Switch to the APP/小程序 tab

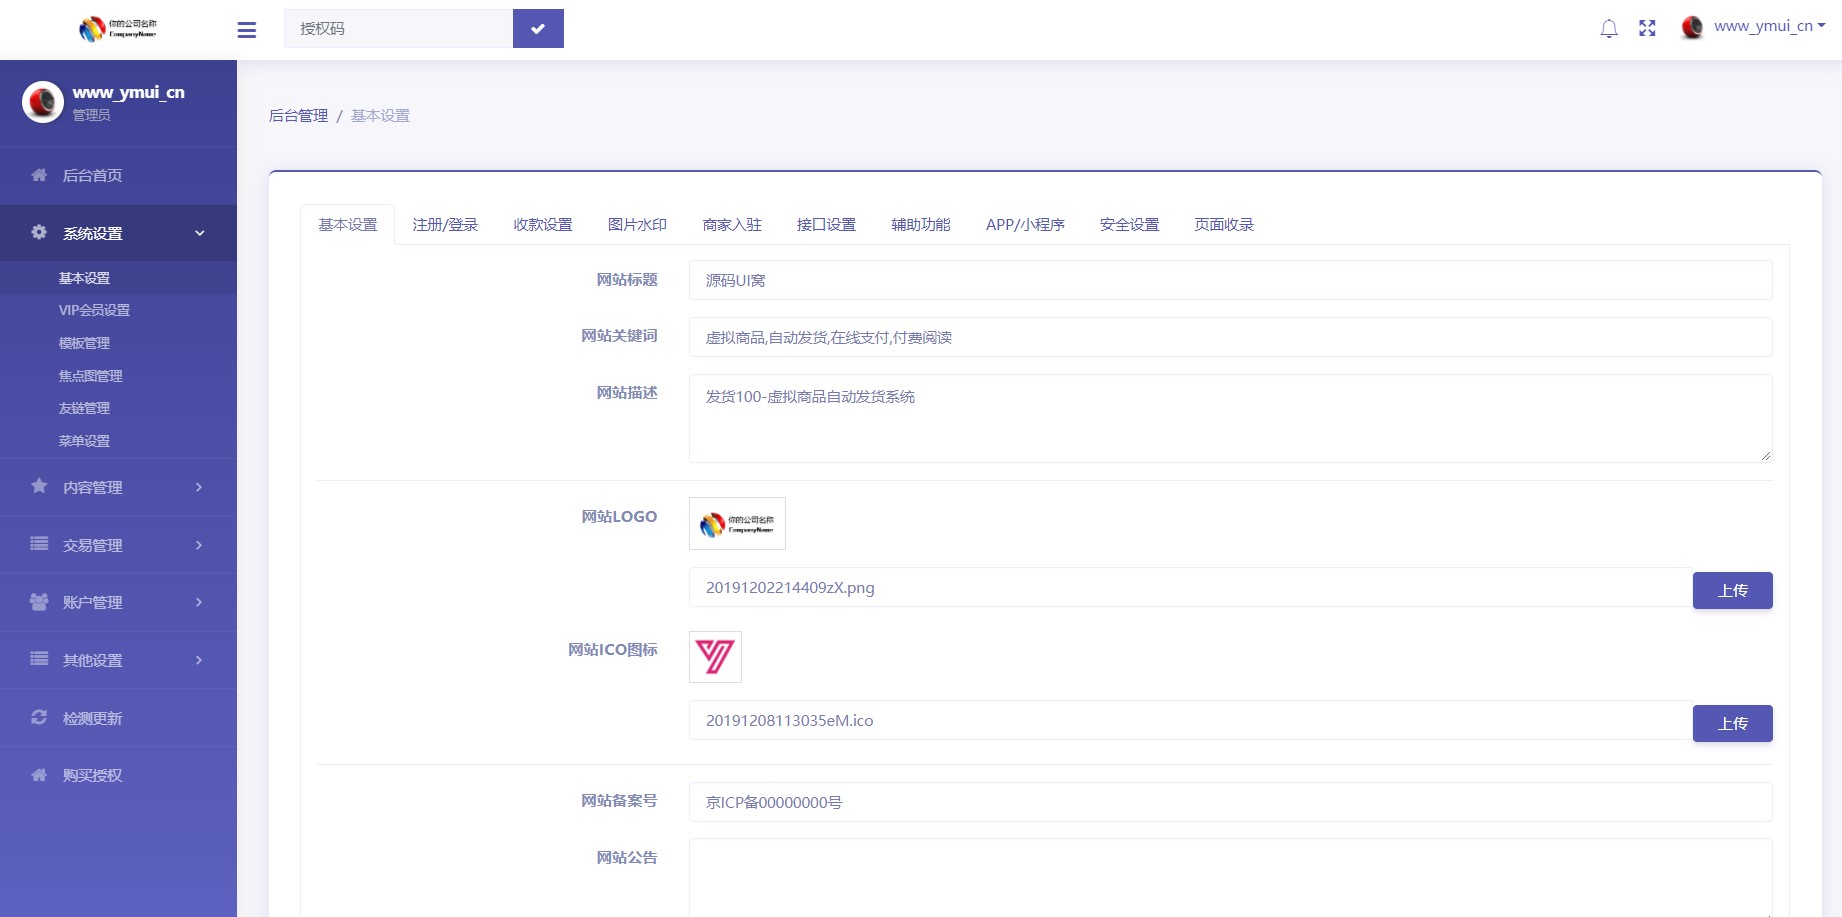[x=1026, y=224]
